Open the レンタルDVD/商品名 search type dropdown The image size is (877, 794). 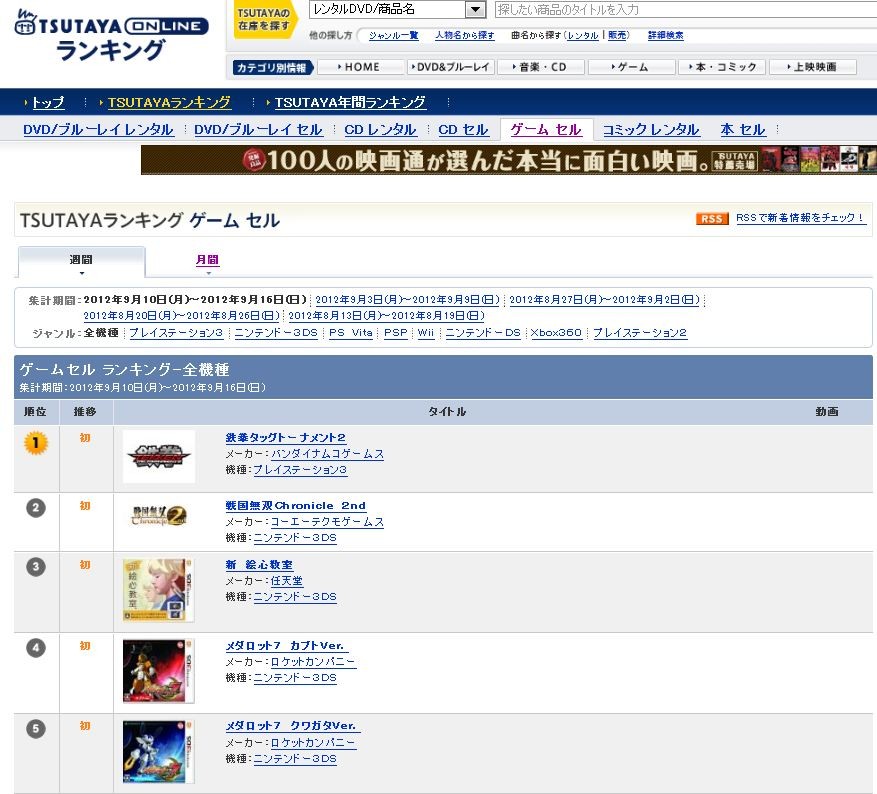[x=397, y=10]
